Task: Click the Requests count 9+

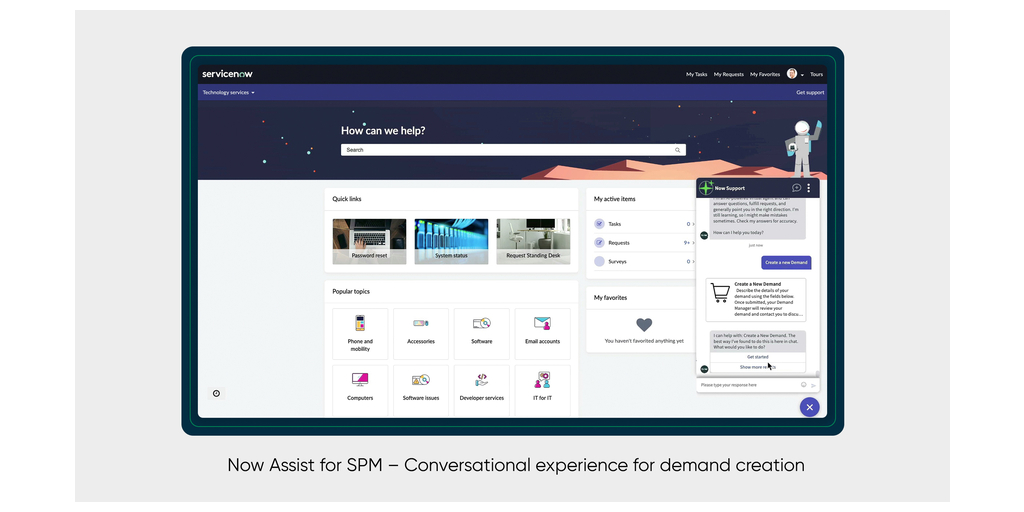Action: click(687, 243)
